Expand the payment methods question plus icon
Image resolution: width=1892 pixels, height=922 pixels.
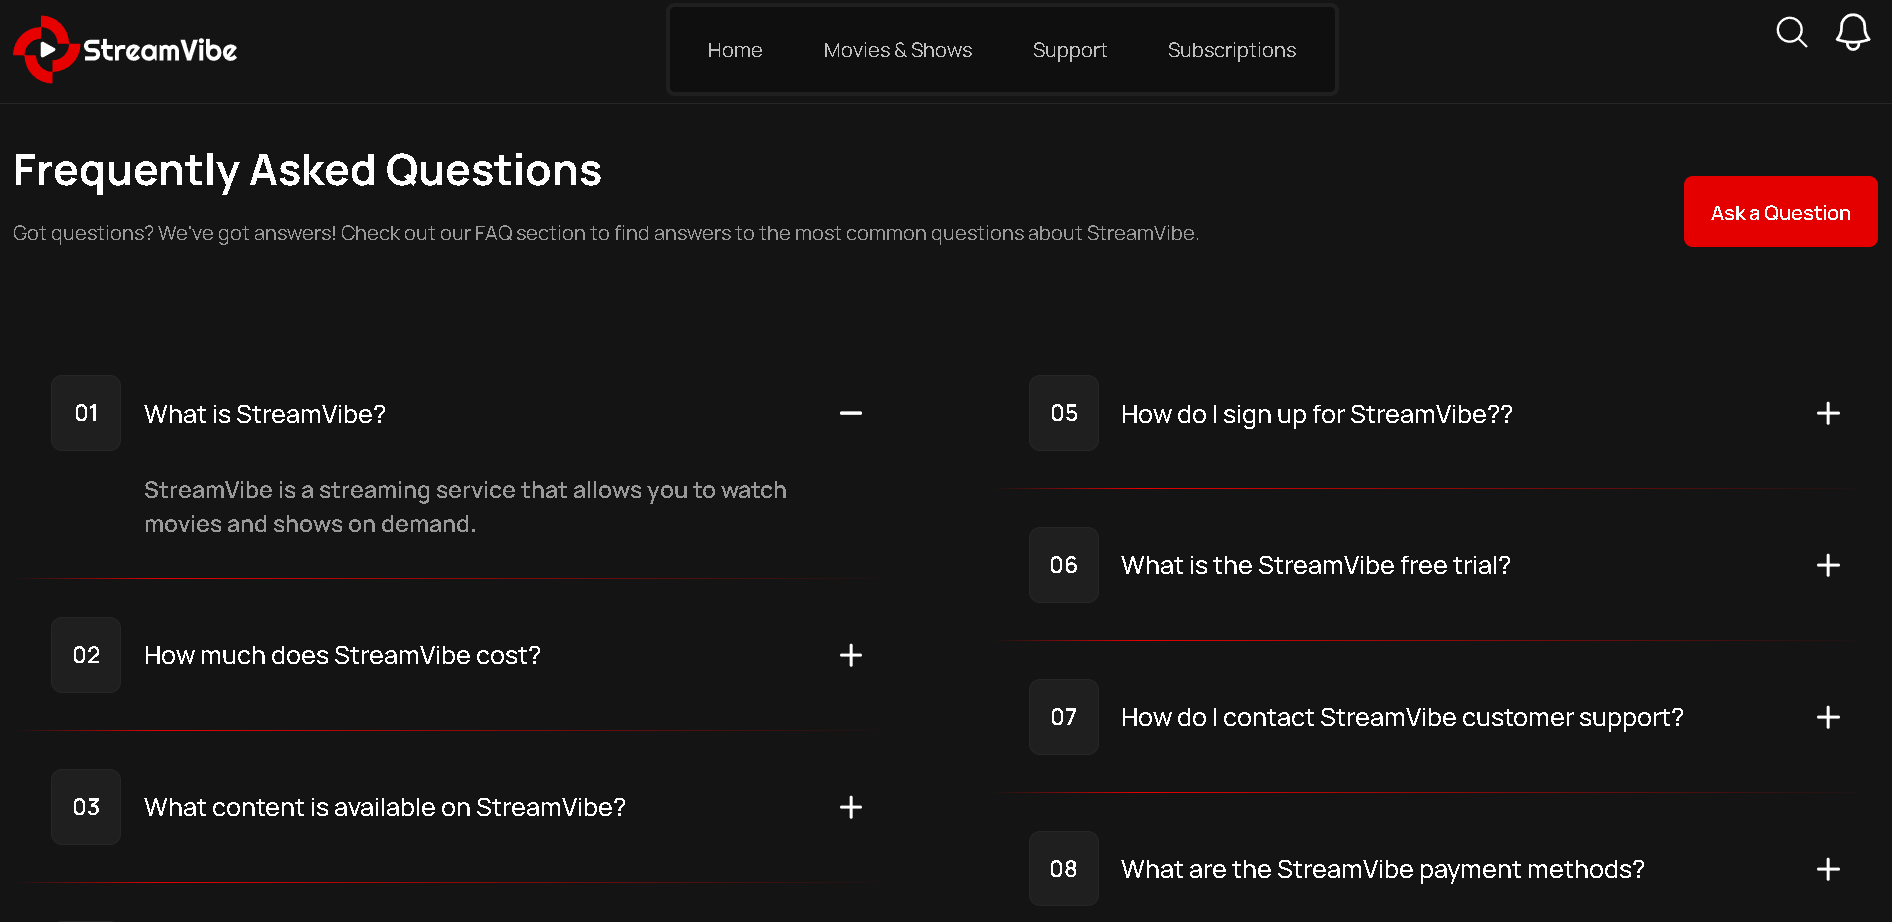[x=1828, y=869]
